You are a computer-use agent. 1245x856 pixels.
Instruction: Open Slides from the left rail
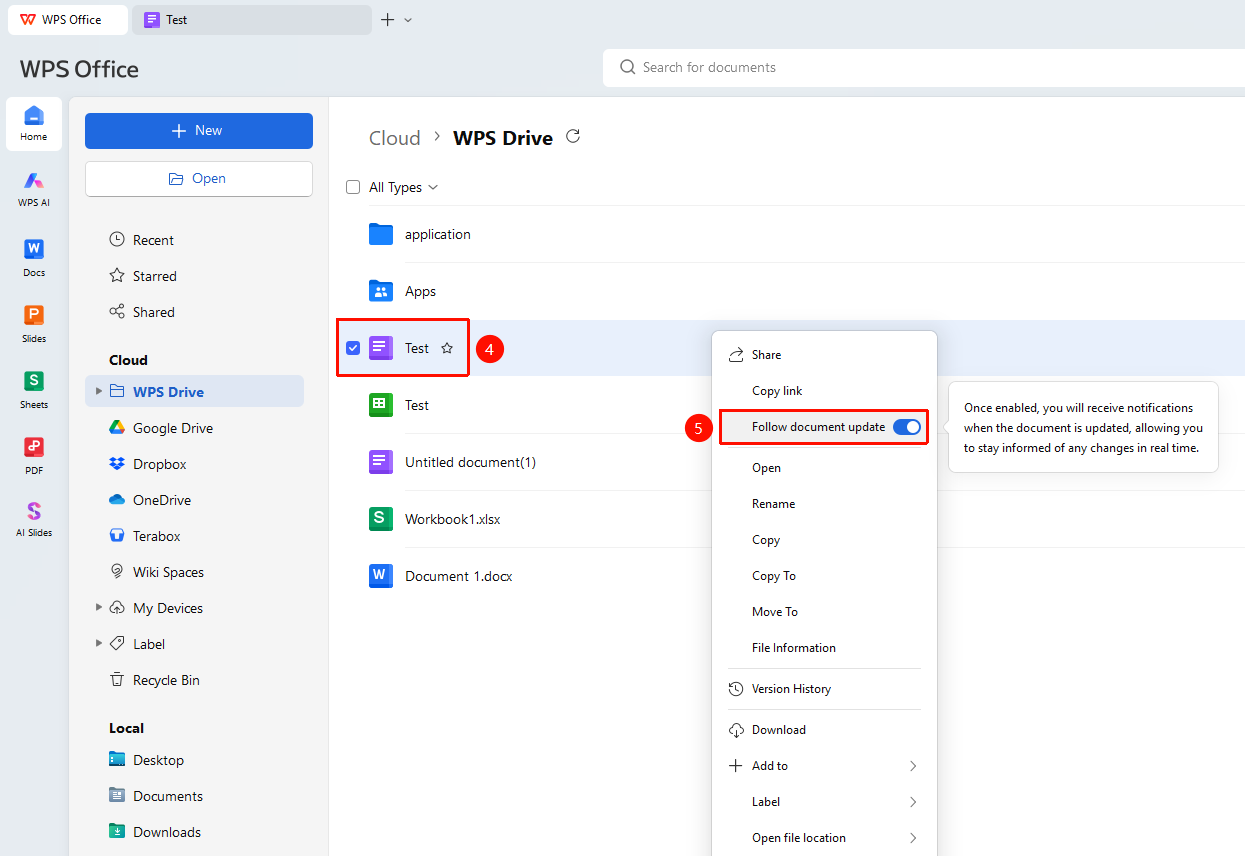tap(34, 323)
